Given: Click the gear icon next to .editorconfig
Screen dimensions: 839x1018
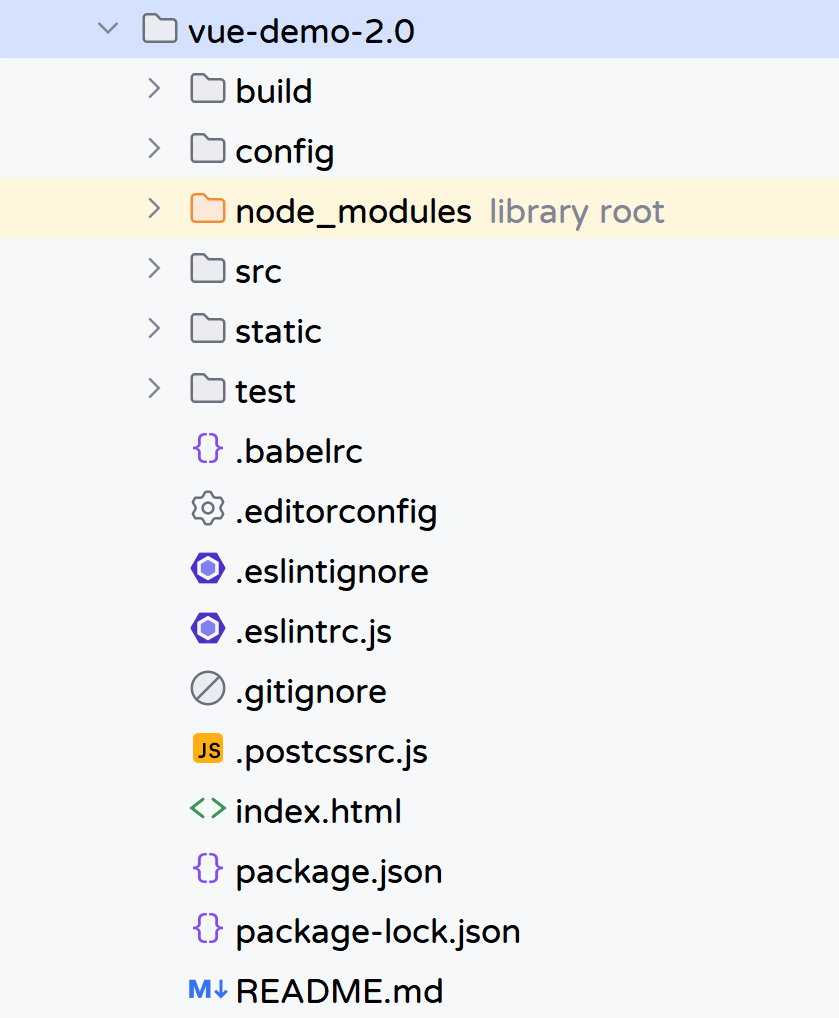Looking at the screenshot, I should (x=208, y=508).
